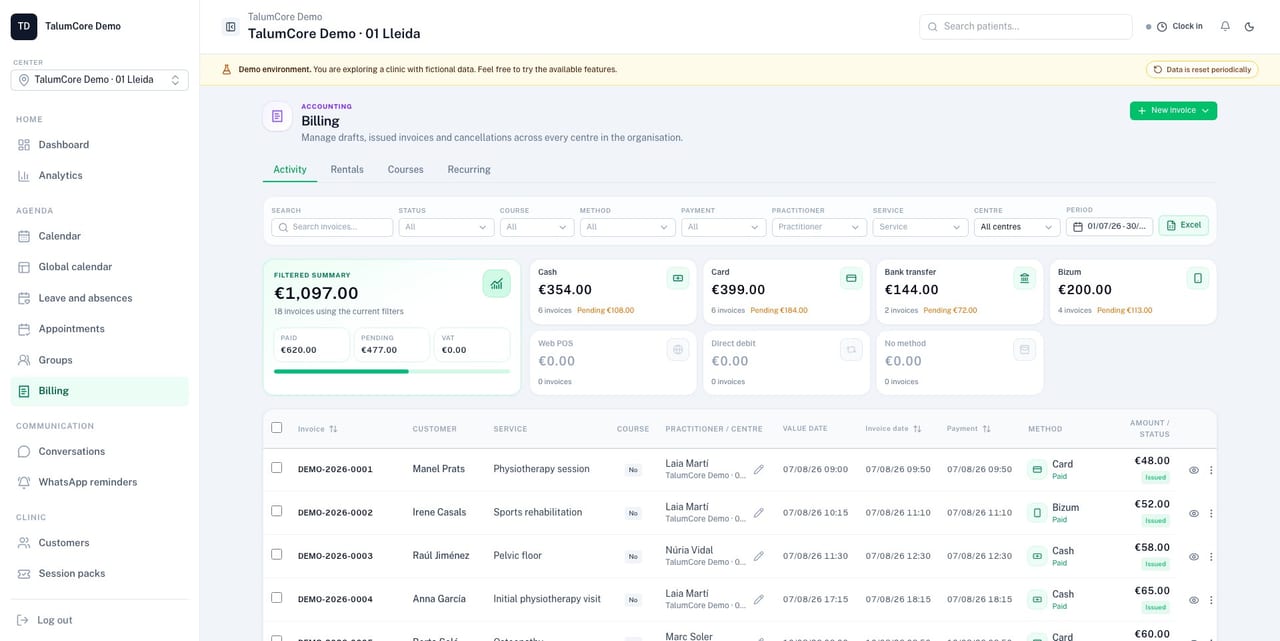Focus the Search invoices field
Image resolution: width=1280 pixels, height=641 pixels.
(332, 227)
